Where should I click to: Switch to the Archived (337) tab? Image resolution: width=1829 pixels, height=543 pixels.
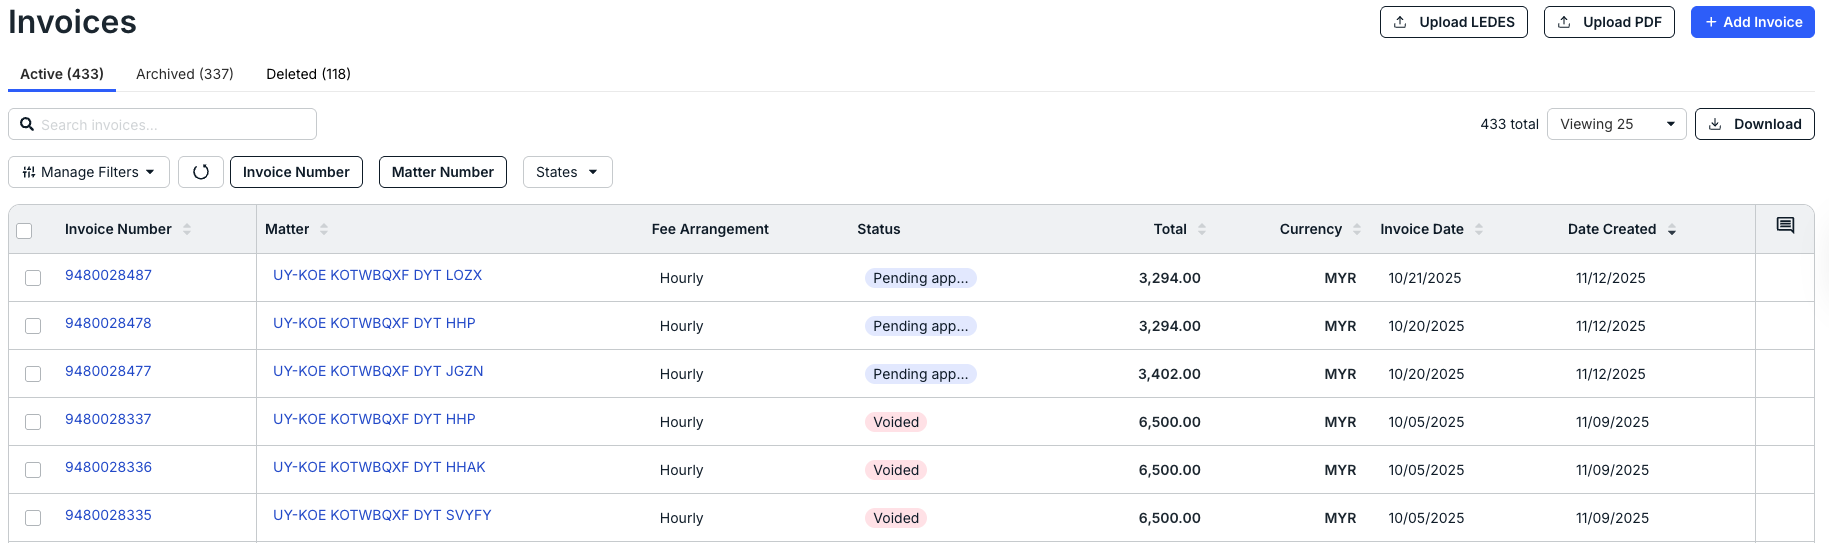click(x=185, y=74)
